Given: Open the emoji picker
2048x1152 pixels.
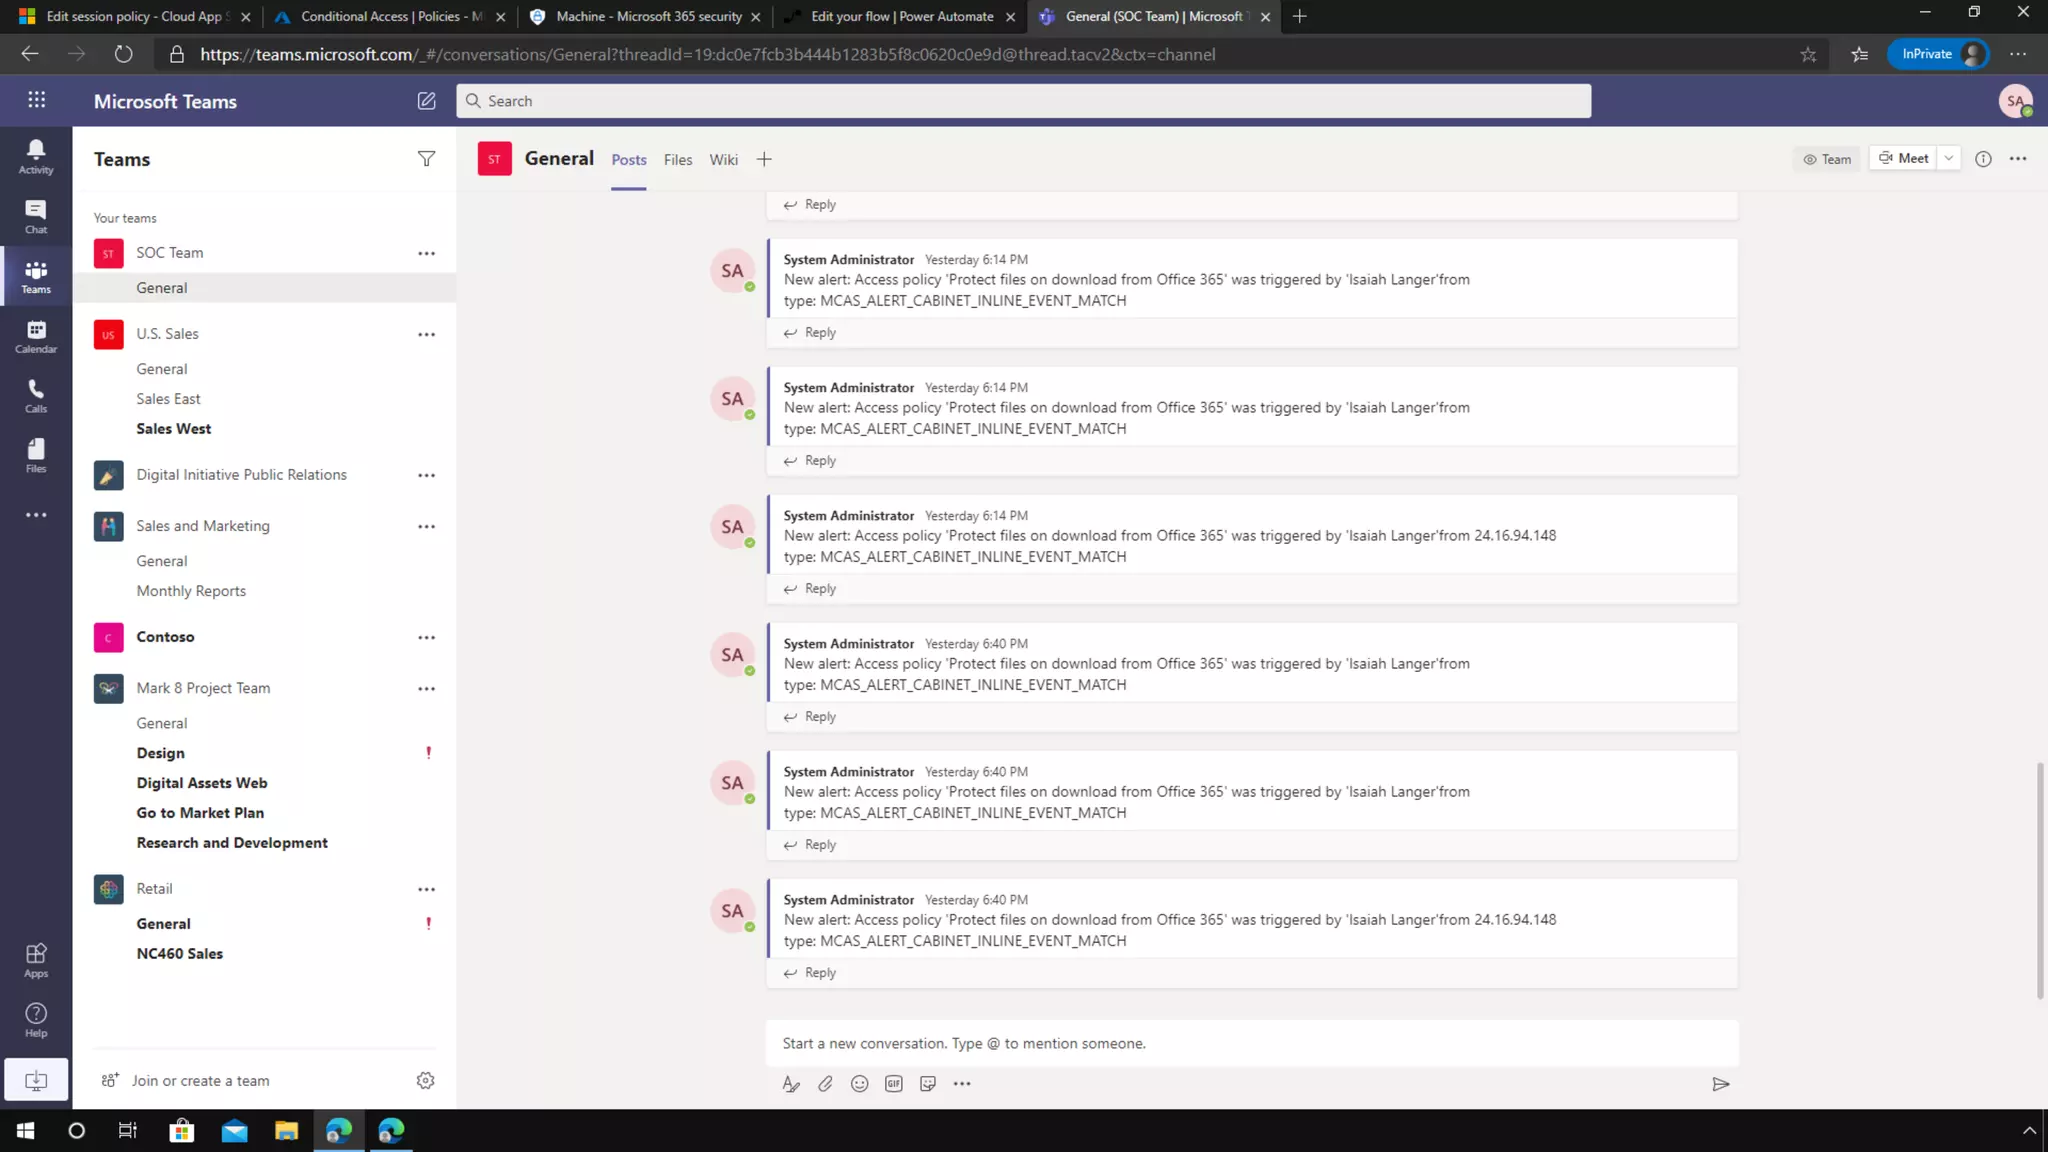Looking at the screenshot, I should click(859, 1084).
